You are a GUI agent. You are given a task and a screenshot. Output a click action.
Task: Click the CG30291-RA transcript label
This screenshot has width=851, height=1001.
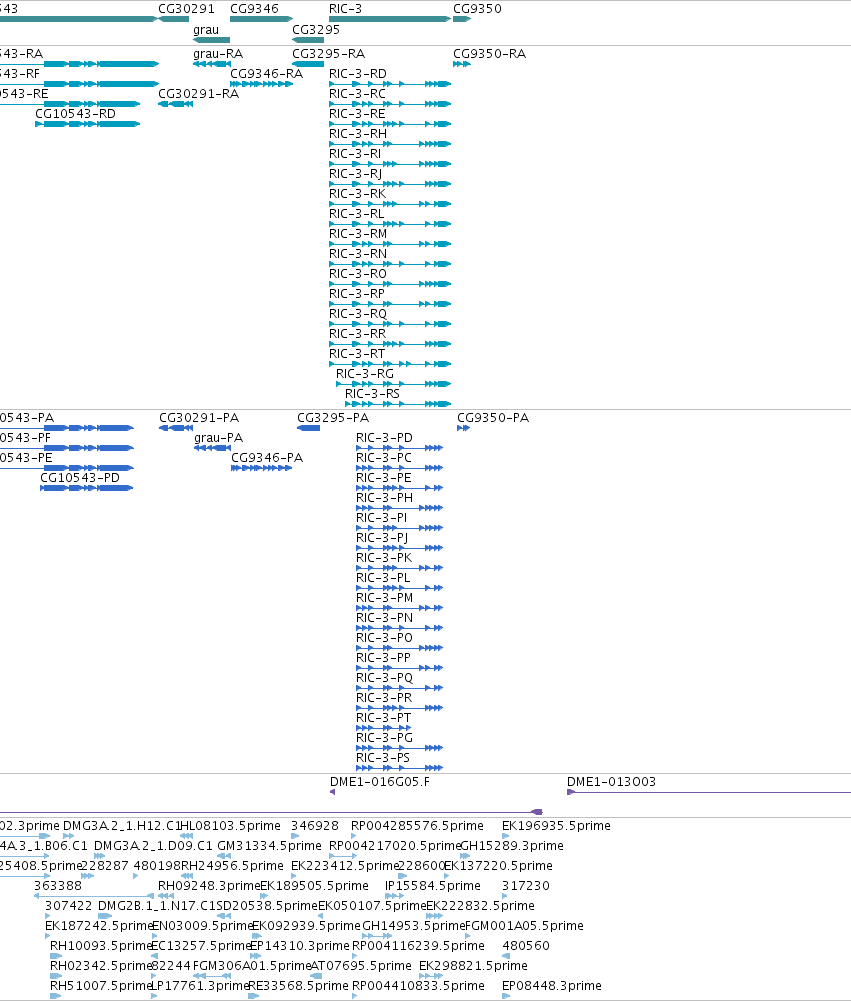tap(199, 94)
